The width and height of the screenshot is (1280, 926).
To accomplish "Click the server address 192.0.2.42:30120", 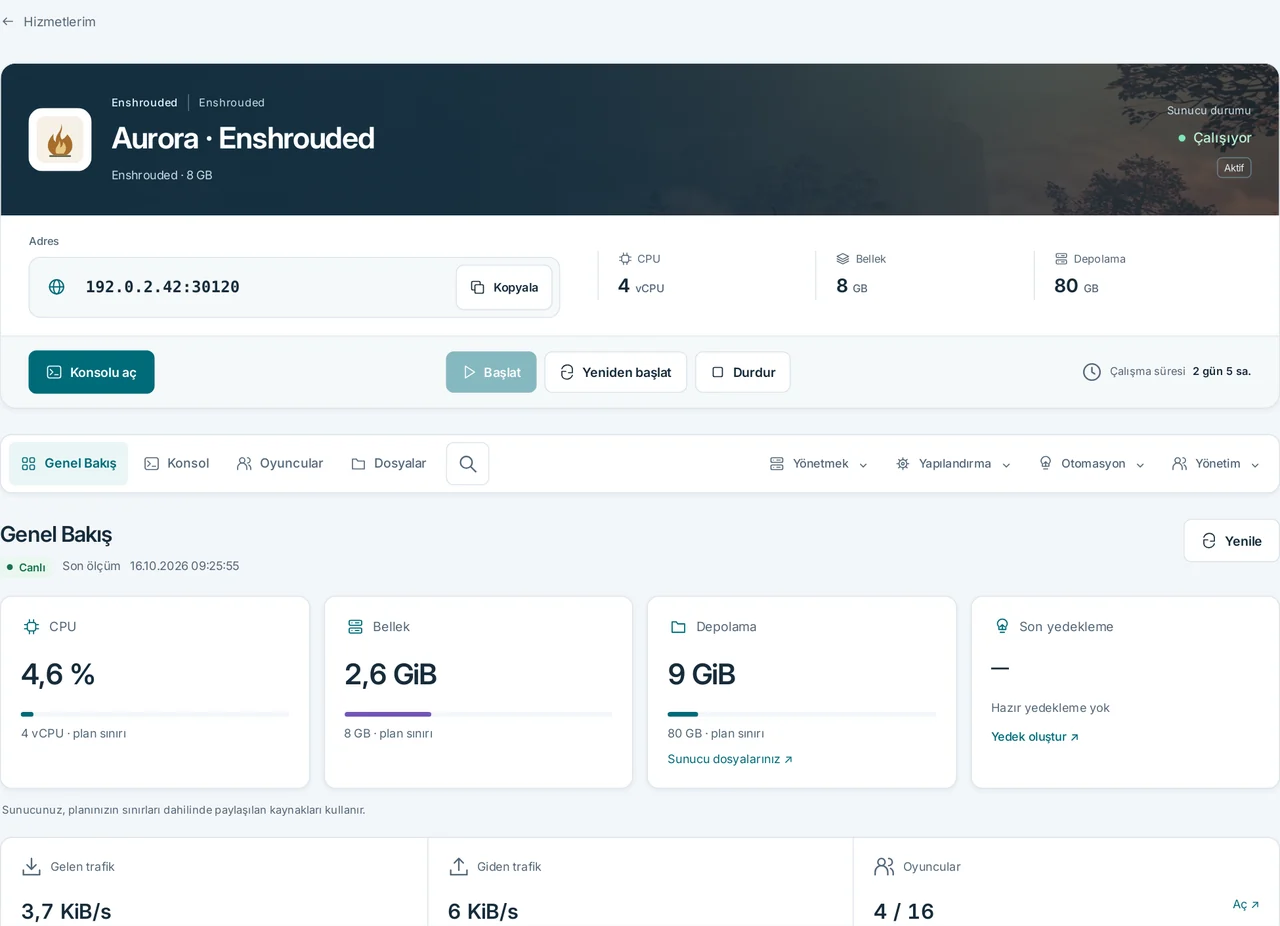I will pos(162,287).
